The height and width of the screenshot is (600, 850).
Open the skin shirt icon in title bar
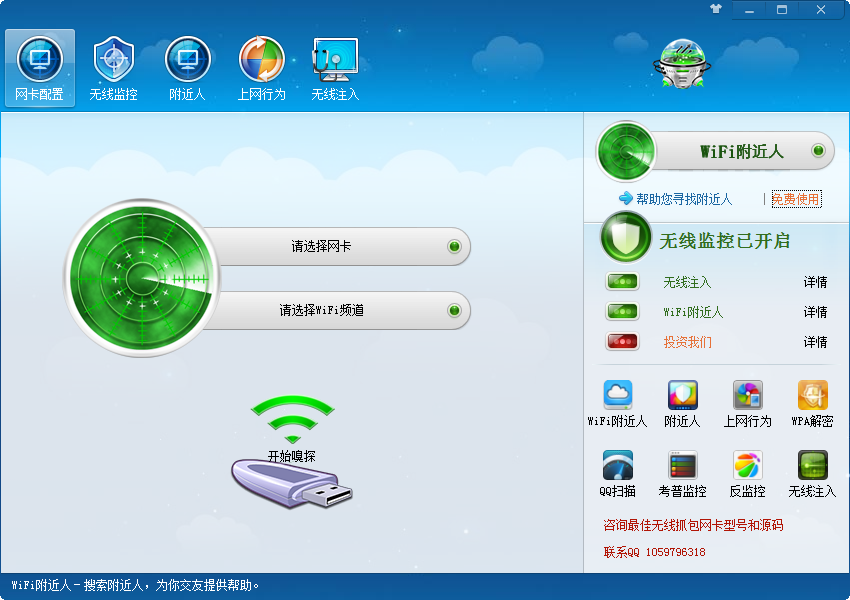(x=716, y=9)
